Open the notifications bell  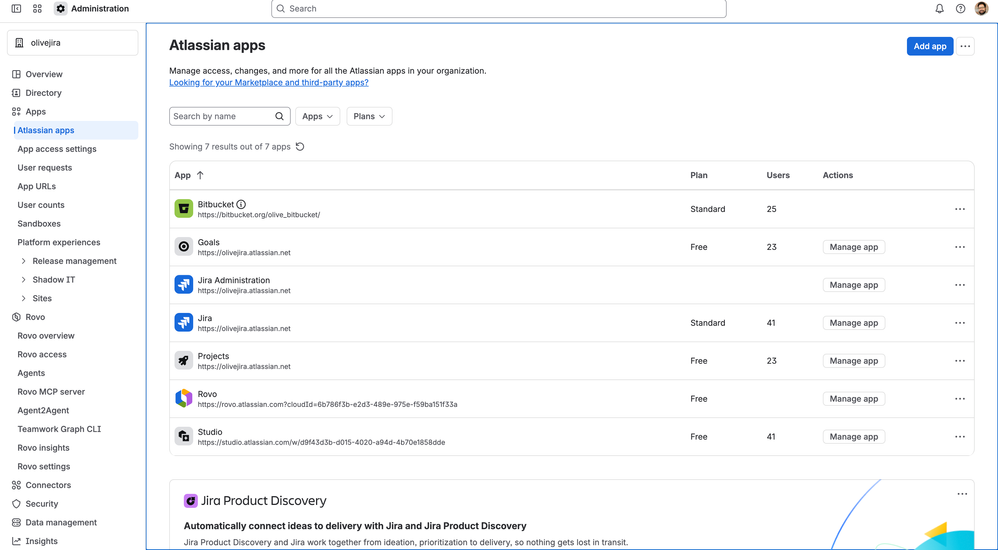point(939,9)
